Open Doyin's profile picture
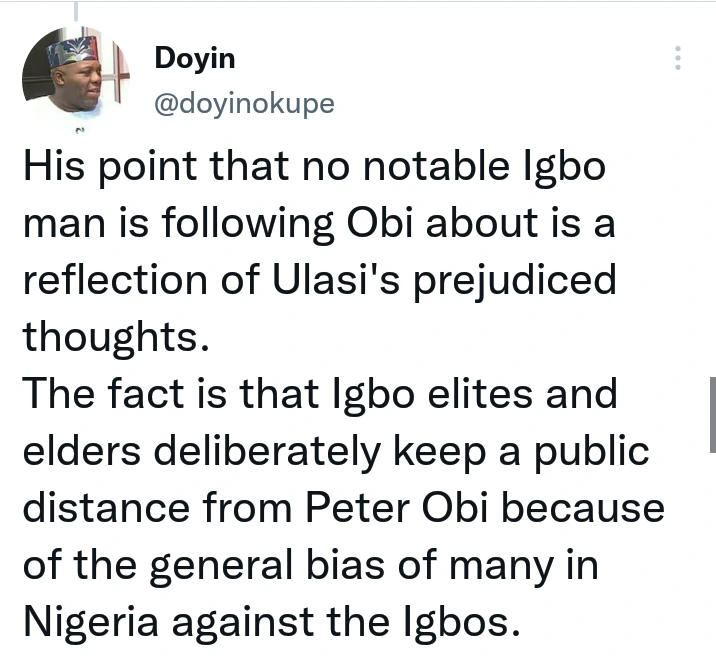 tap(75, 73)
